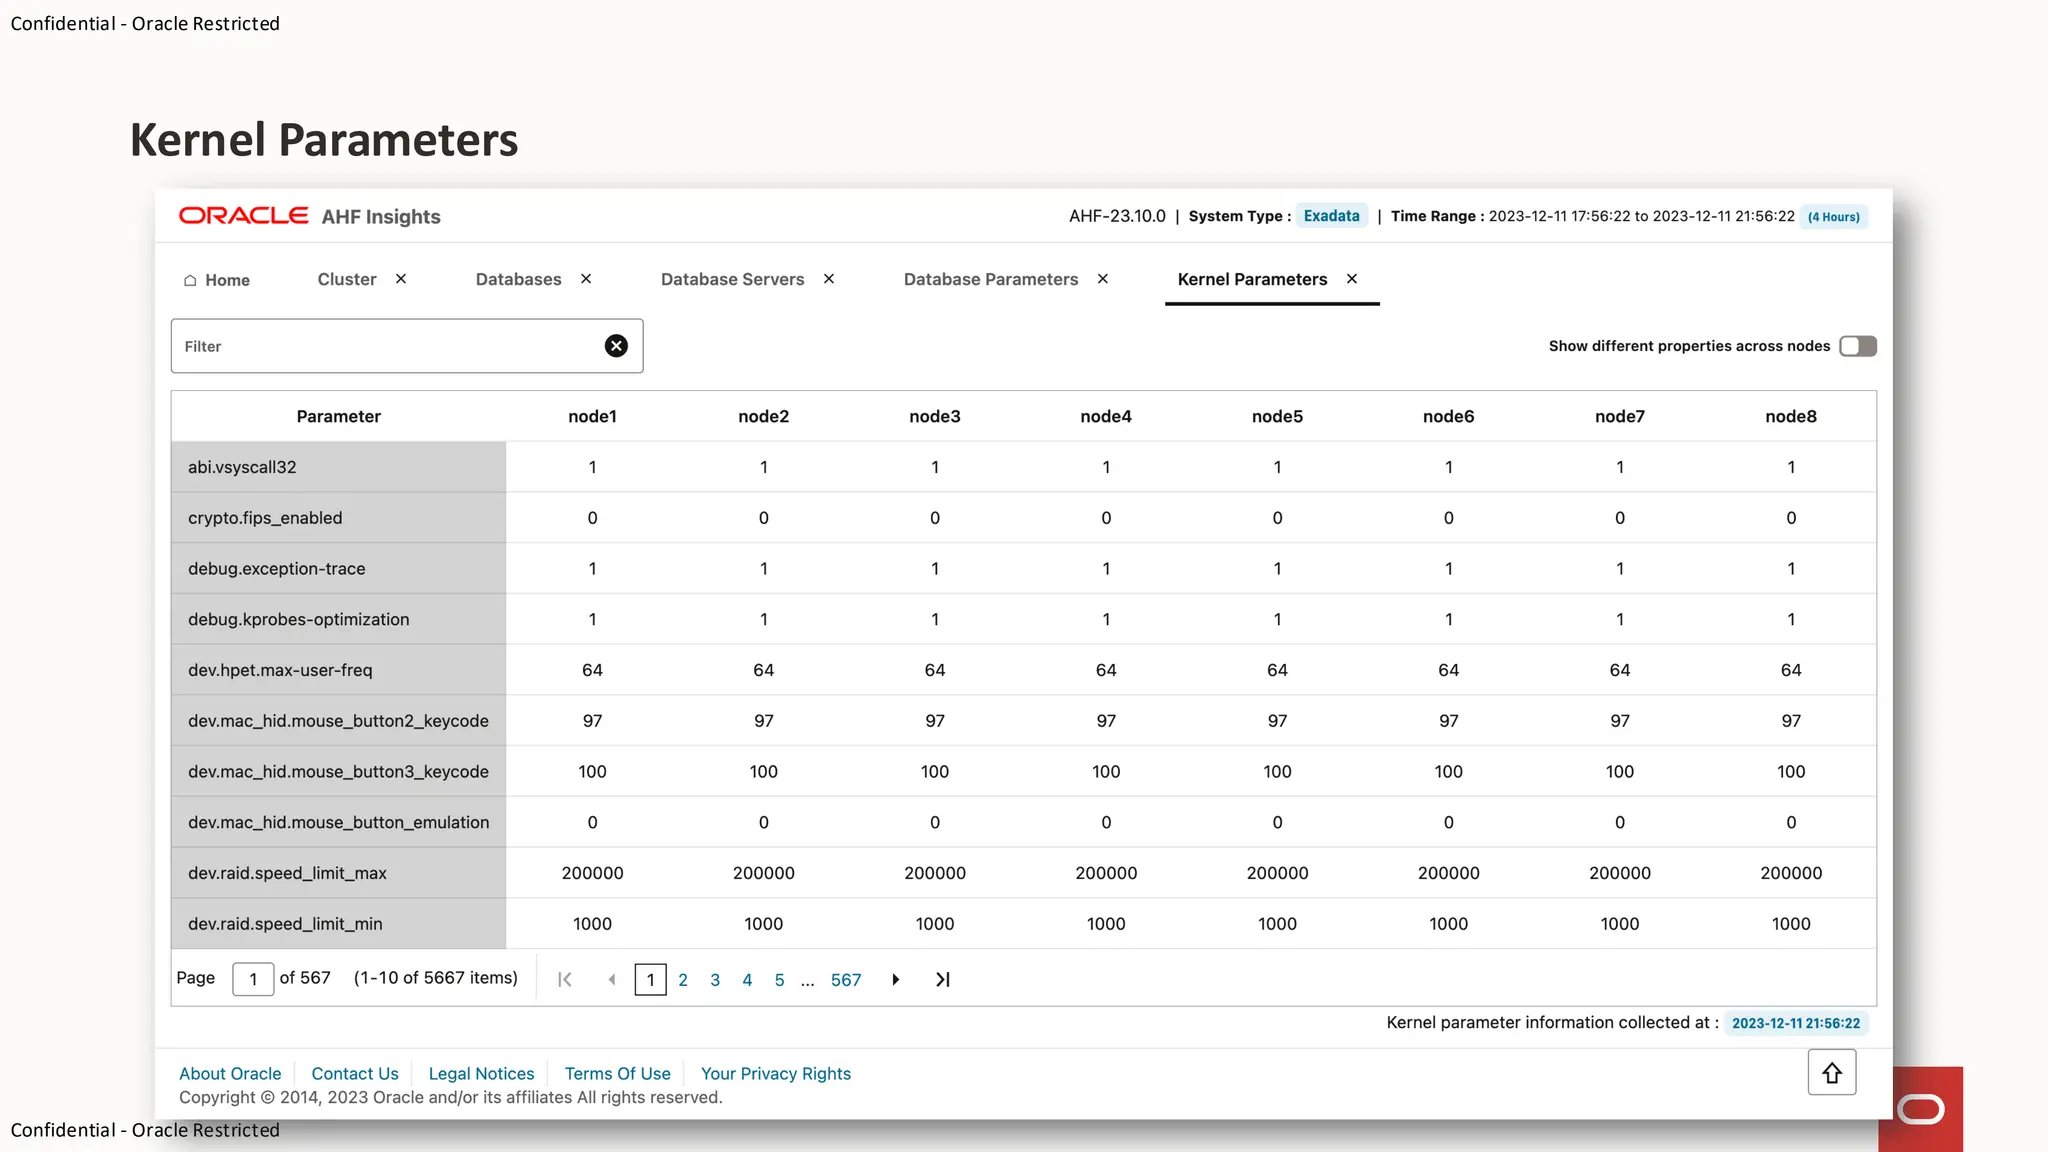
Task: Close the Cluster tab
Action: pyautogui.click(x=401, y=279)
